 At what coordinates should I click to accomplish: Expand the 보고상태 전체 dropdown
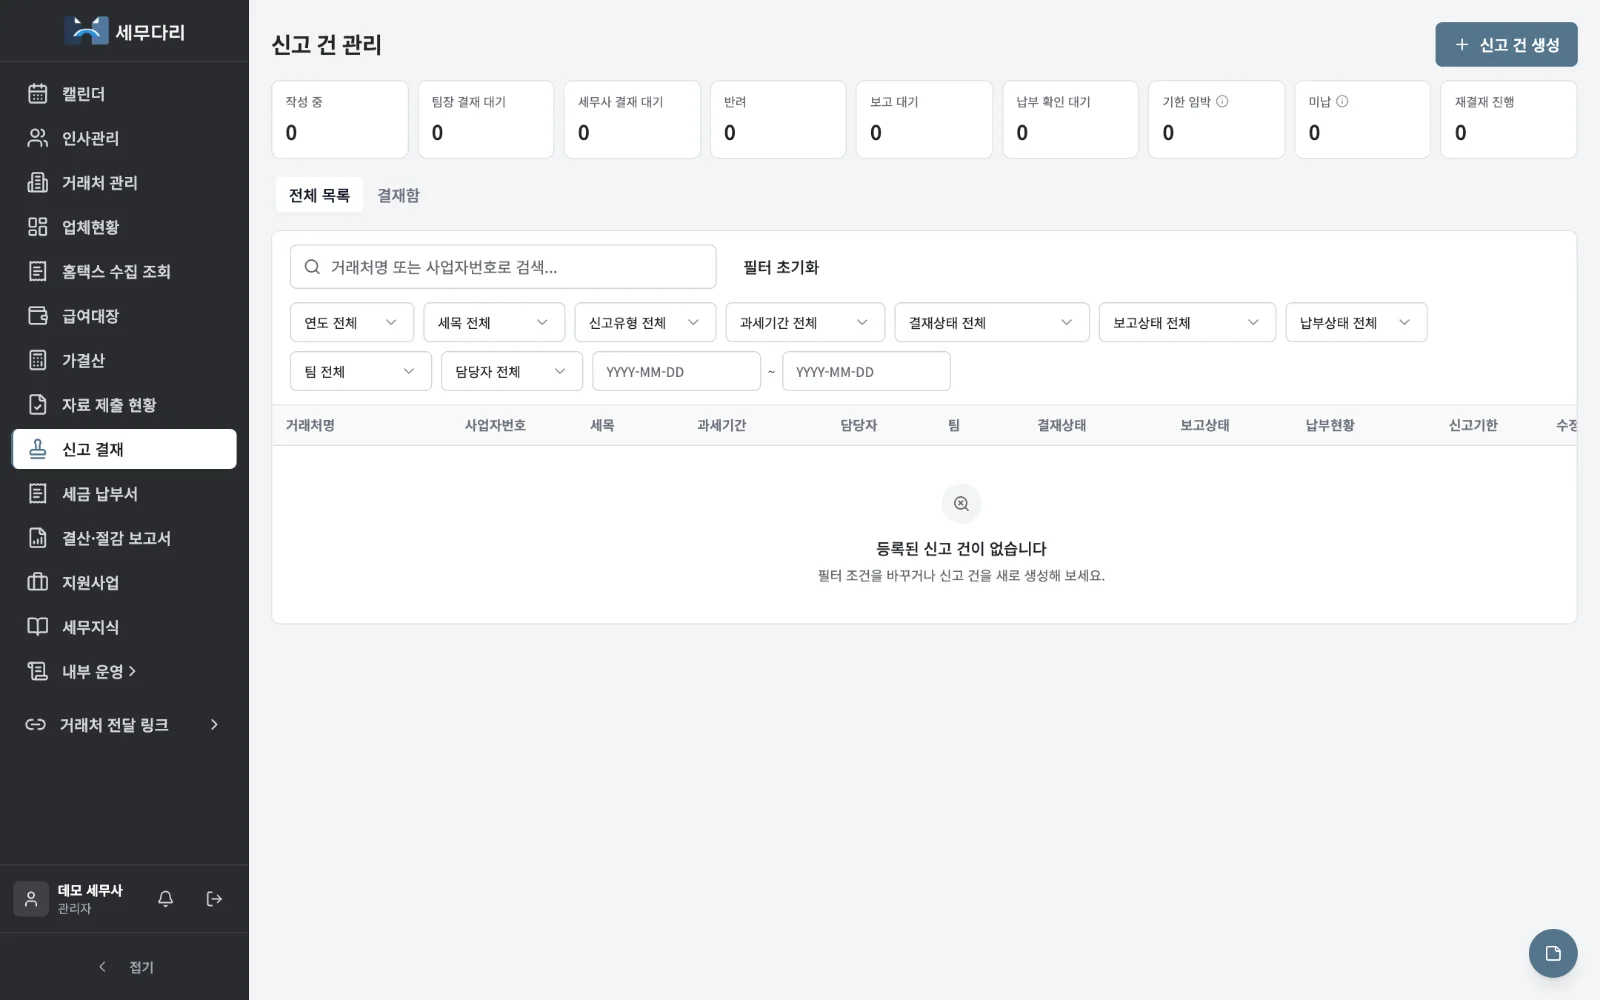point(1187,322)
